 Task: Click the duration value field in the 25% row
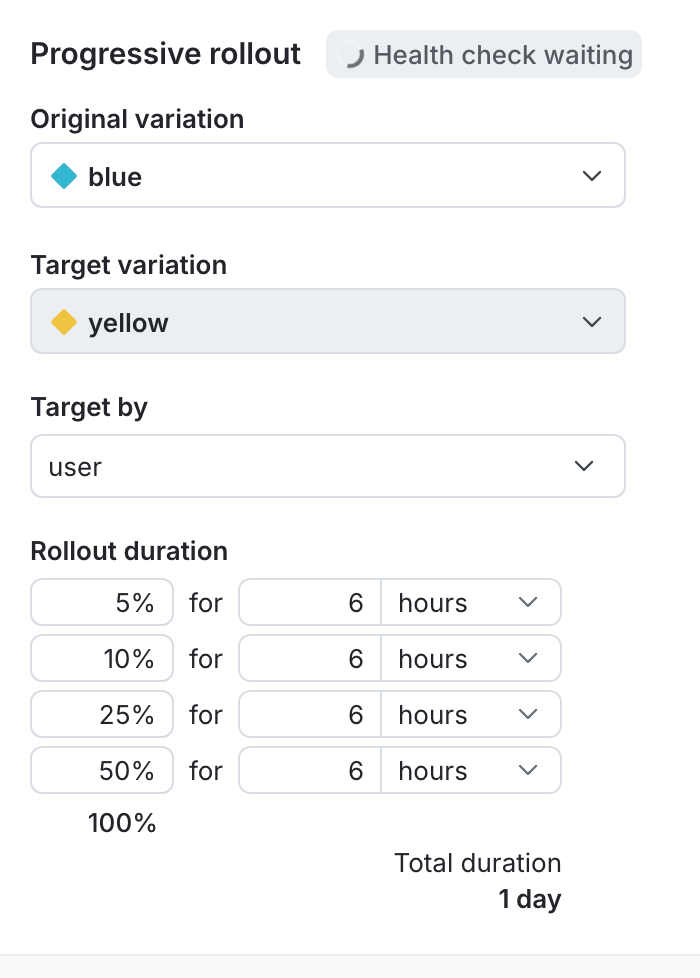(x=310, y=714)
